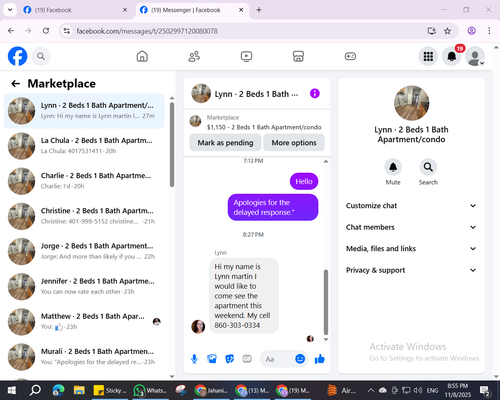500x400 pixels.
Task: Open the Marketplace storefront icon
Action: tap(298, 56)
